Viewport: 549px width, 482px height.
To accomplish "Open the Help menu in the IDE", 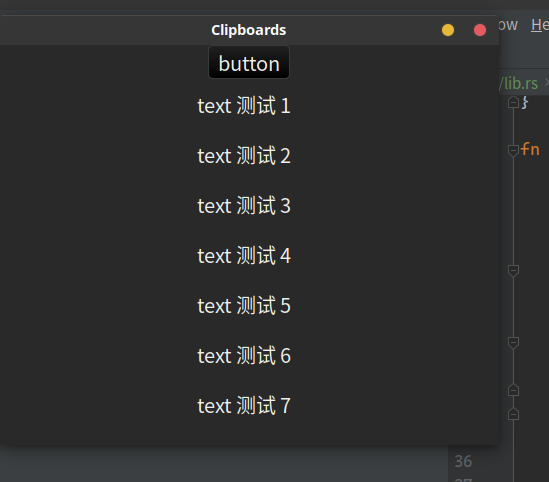I will pyautogui.click(x=540, y=25).
